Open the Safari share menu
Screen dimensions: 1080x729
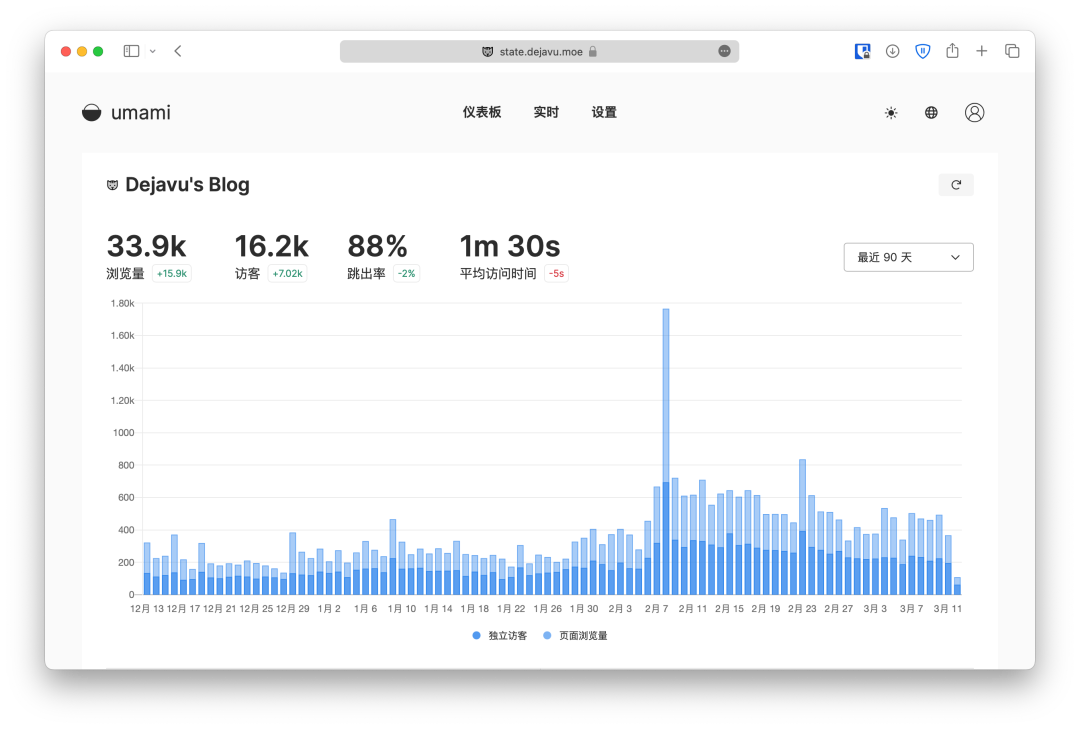pos(952,50)
